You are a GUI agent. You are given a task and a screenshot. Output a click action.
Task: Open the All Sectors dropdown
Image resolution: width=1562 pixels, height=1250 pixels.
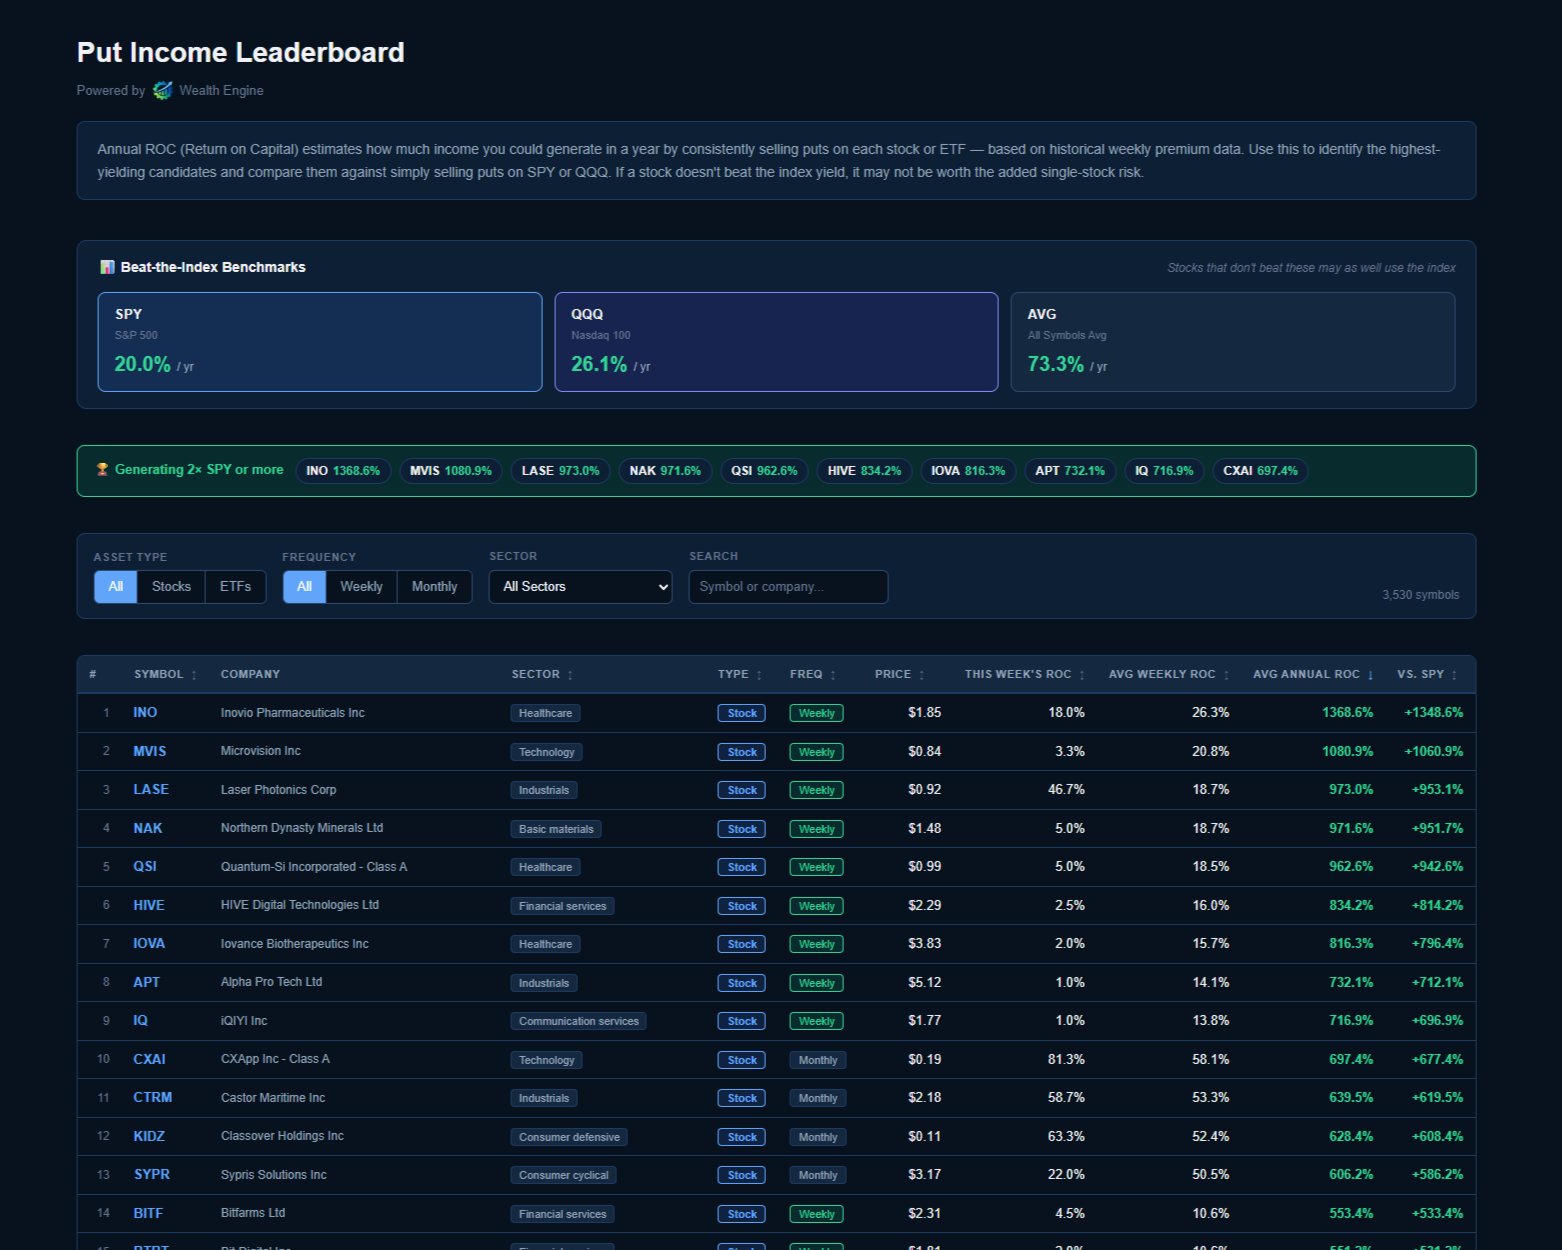[580, 587]
